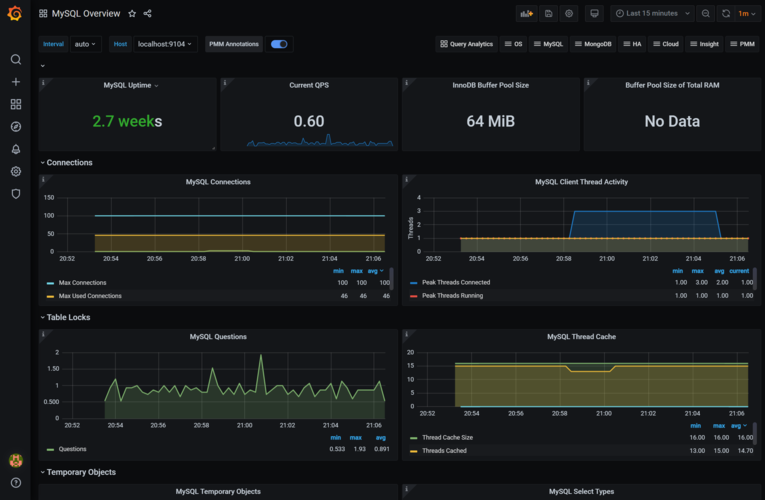Save the dashboard with the disk icon
Viewport: 765px width, 500px height.
(548, 14)
